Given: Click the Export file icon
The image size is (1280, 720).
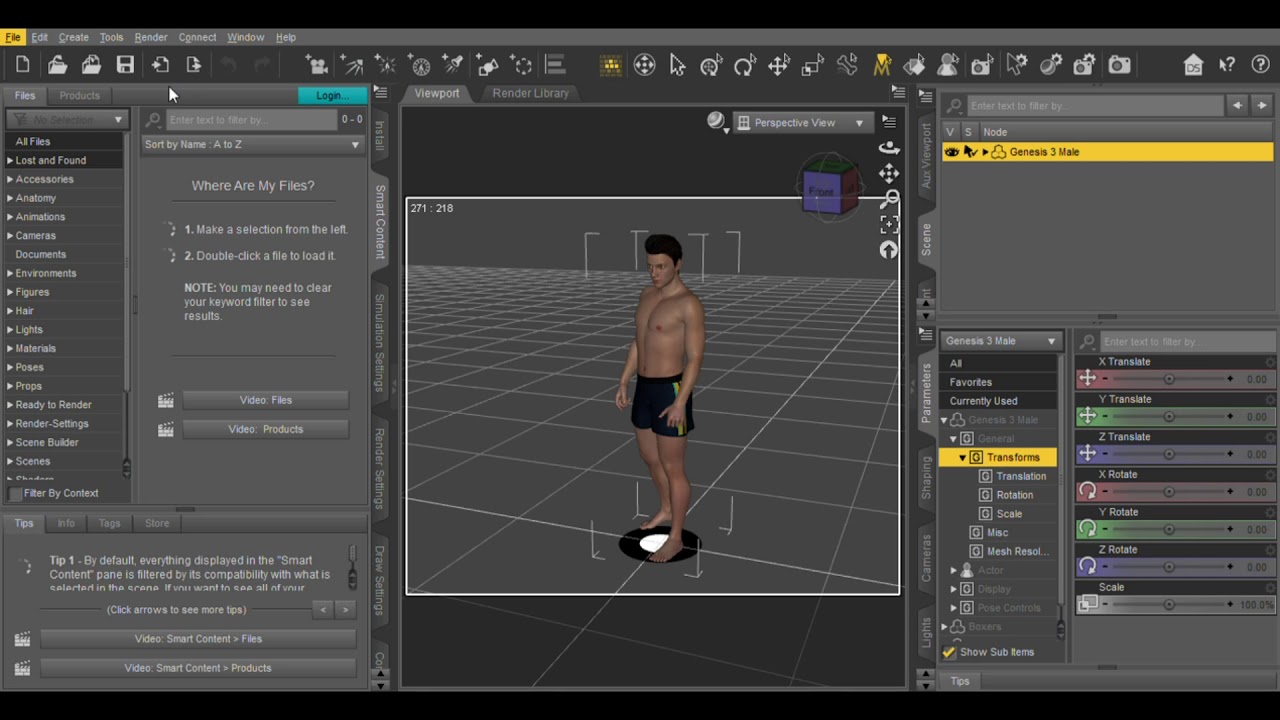Looking at the screenshot, I should pyautogui.click(x=194, y=65).
